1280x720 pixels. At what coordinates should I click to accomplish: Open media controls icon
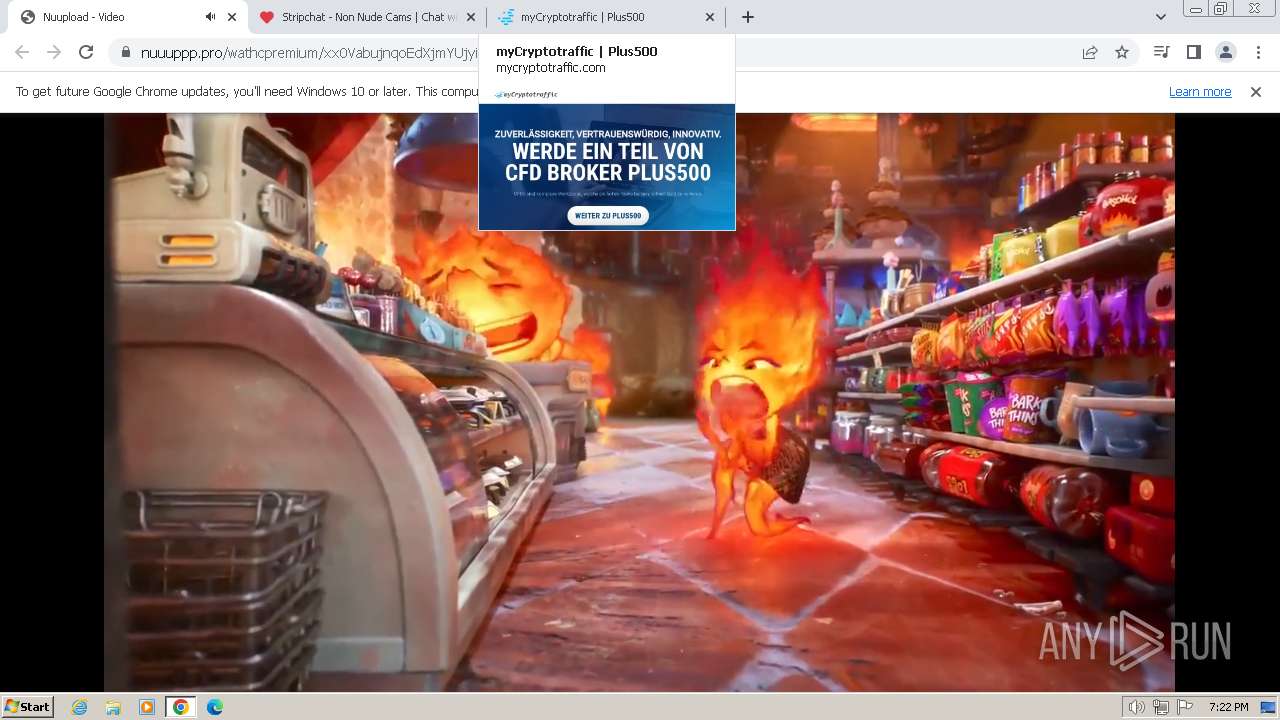[1161, 52]
